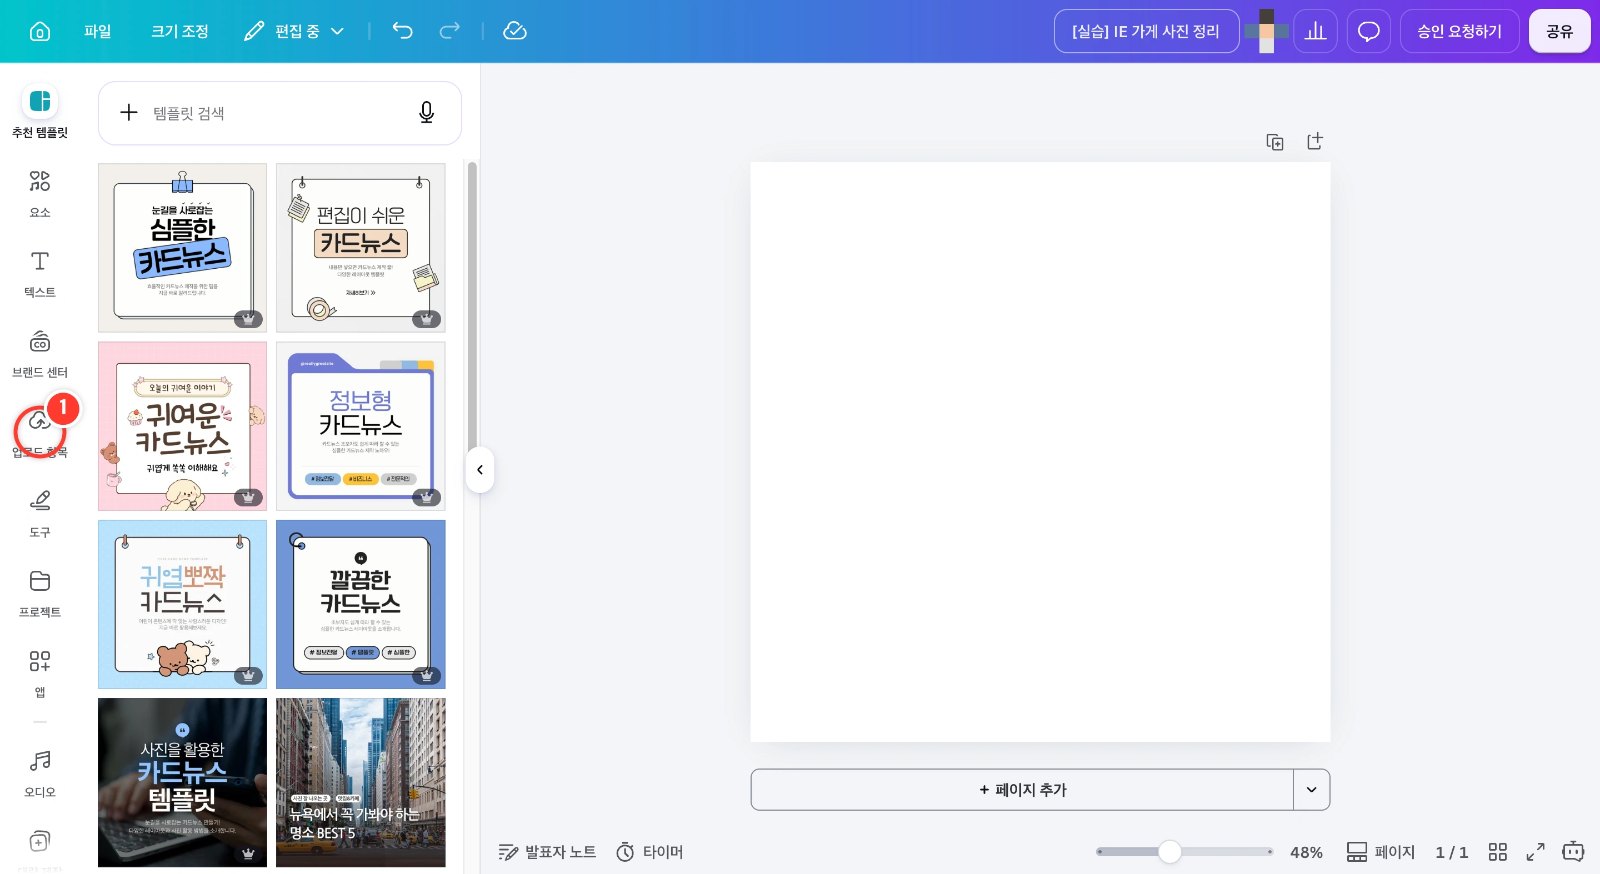Select the 귀여운 카드뉴스 template

click(182, 426)
